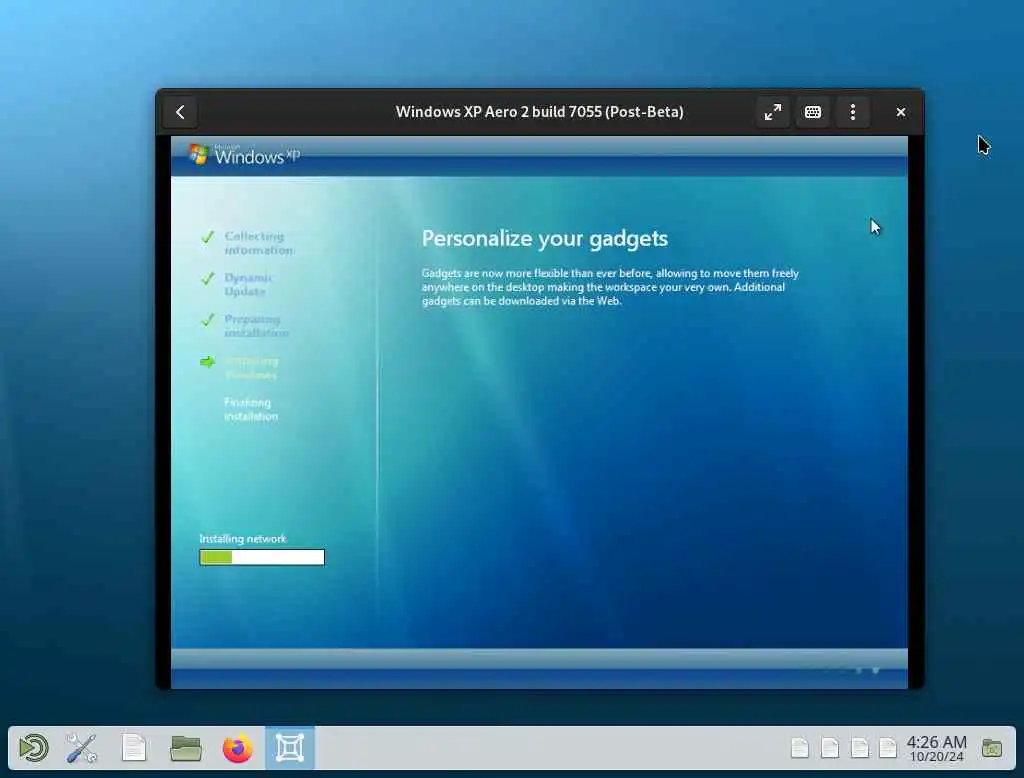1024x778 pixels.
Task: Open the text document launcher in panel
Action: pyautogui.click(x=134, y=748)
